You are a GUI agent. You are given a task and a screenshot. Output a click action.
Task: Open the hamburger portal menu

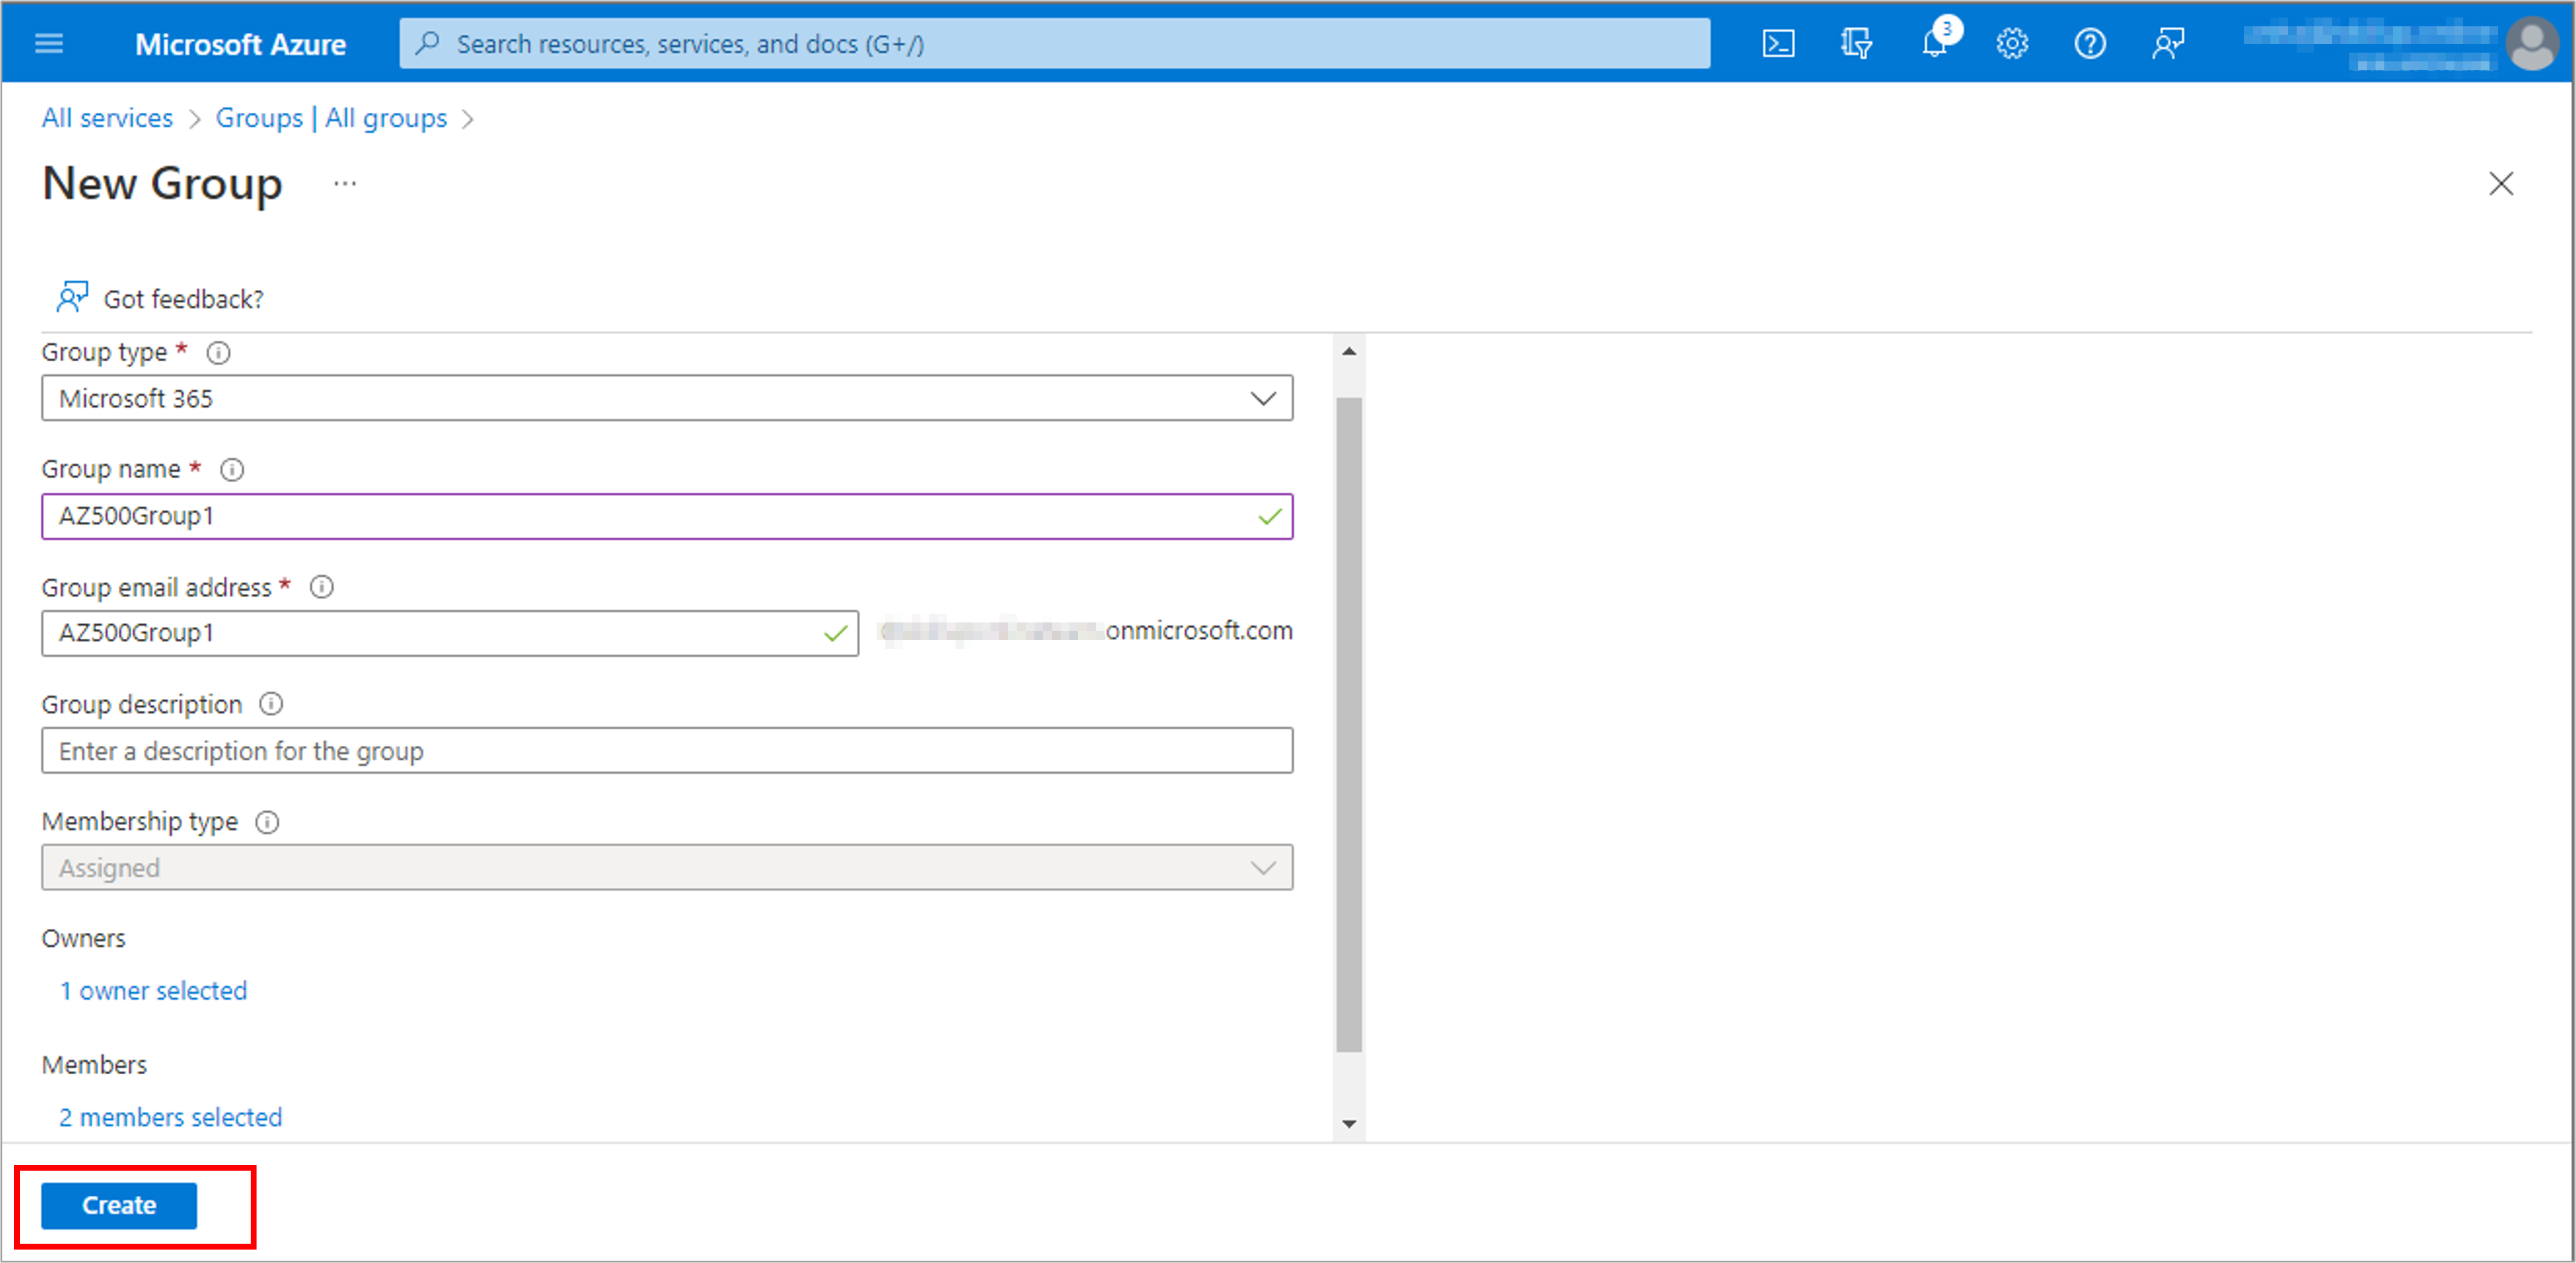(49, 43)
